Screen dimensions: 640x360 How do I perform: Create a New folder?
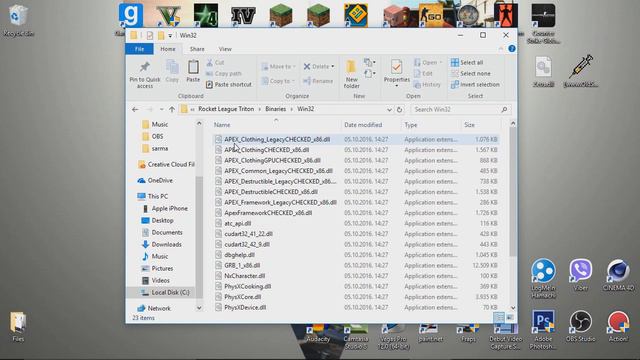[351, 74]
